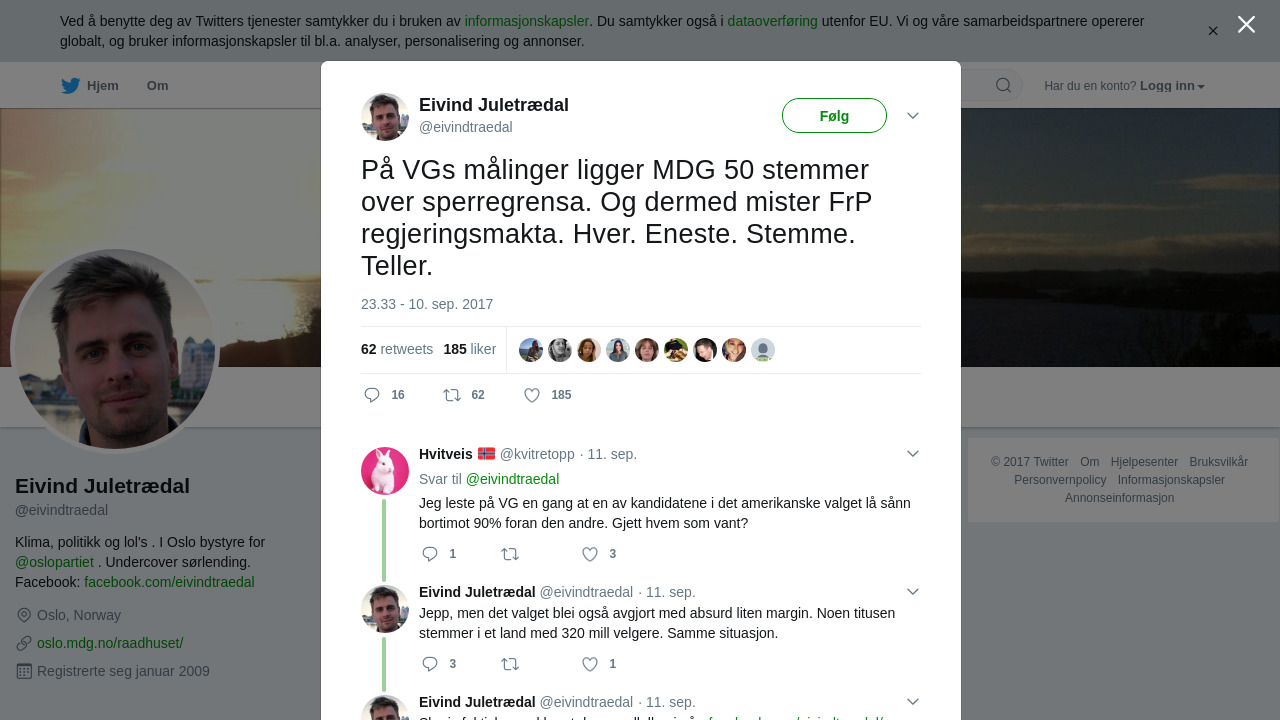The width and height of the screenshot is (1280, 720).
Task: Dismiss the cookie notice banner
Action: (x=1213, y=31)
